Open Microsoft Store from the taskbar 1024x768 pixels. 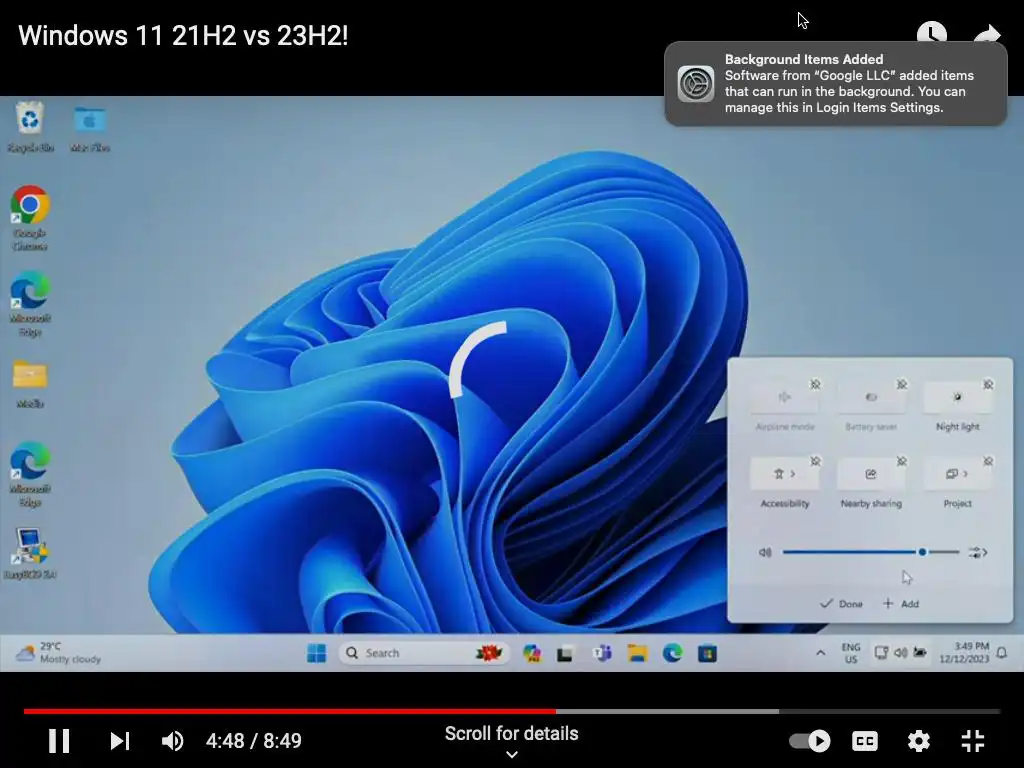(707, 653)
